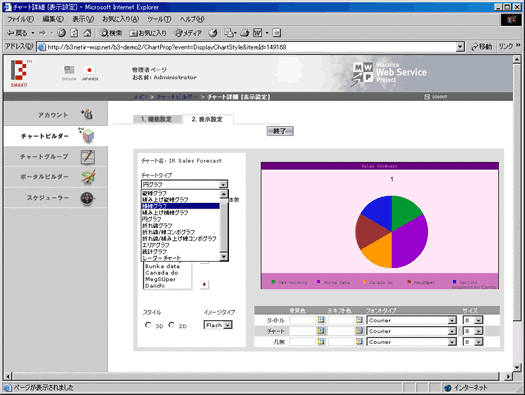Screen dimensions: 525x395
Task: Open the title row background color picker icon
Action: 321,320
